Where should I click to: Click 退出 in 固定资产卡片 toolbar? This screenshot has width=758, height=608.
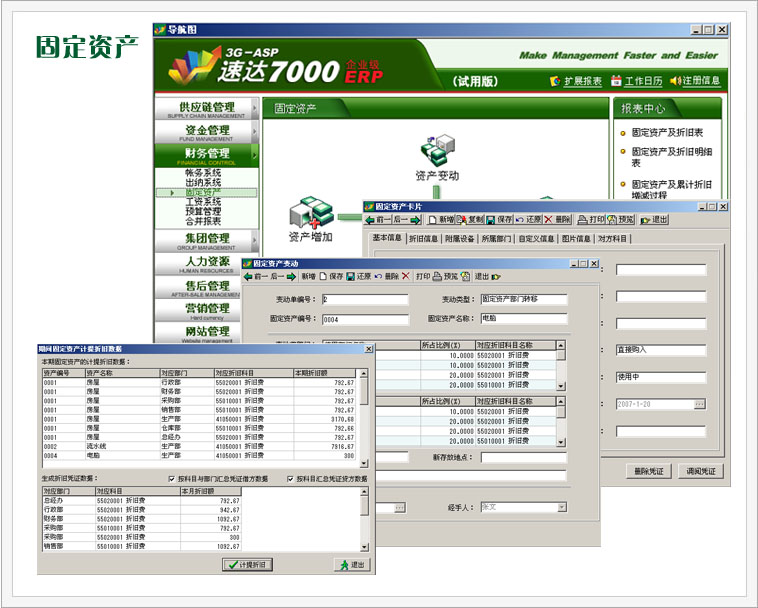click(654, 220)
